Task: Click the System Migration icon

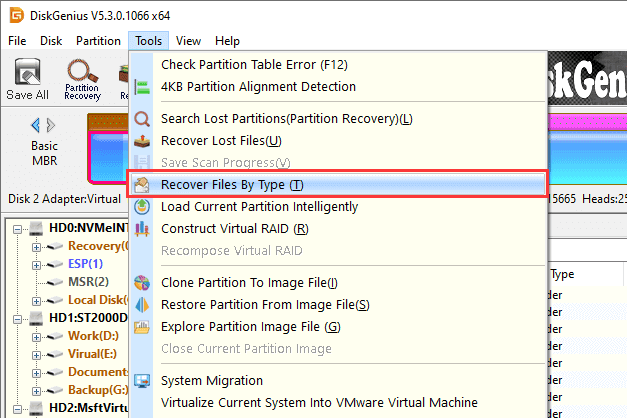Action: [142, 381]
